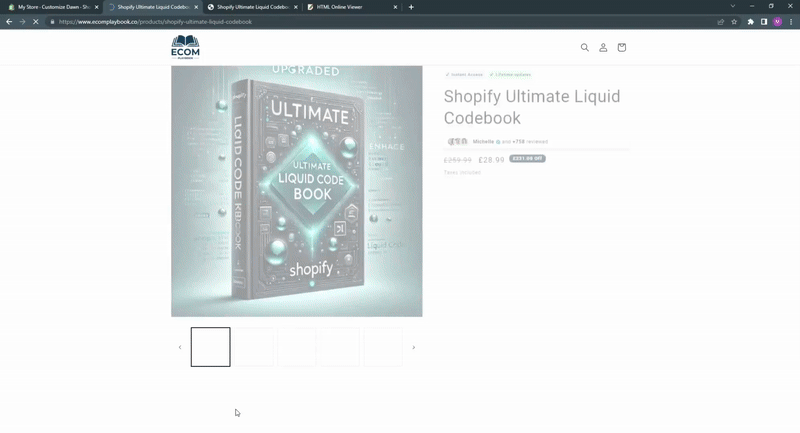Expand the tab search chevron
Viewport: 800px width, 433px height.
point(733,6)
